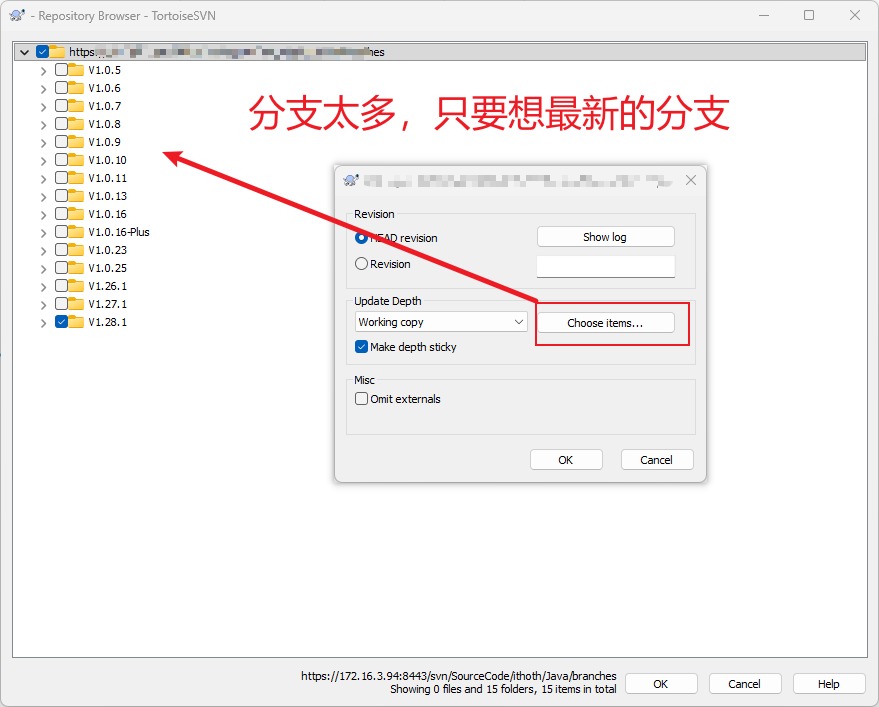Click the update dialog's tortoise icon
This screenshot has height=707, width=879.
(x=351, y=180)
